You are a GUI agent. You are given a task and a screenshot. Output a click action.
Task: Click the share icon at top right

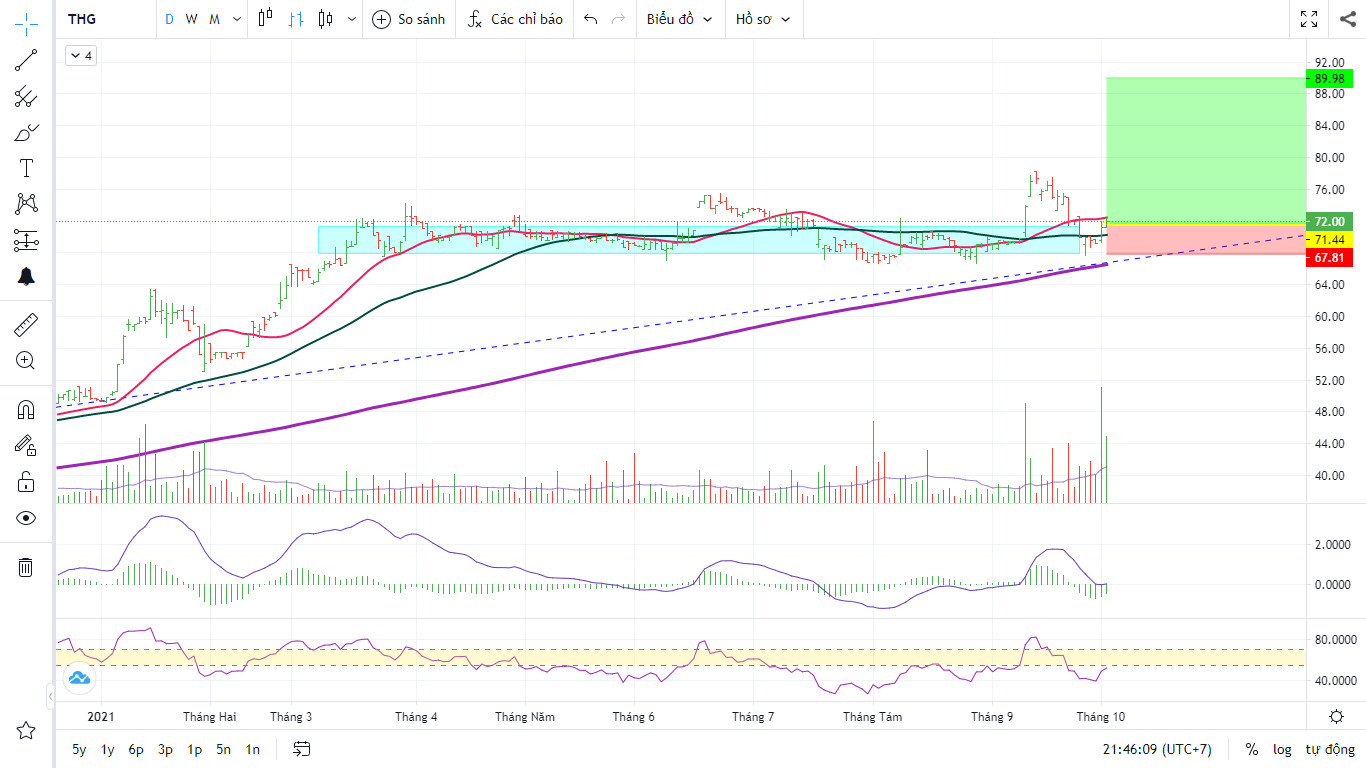[x=1346, y=19]
